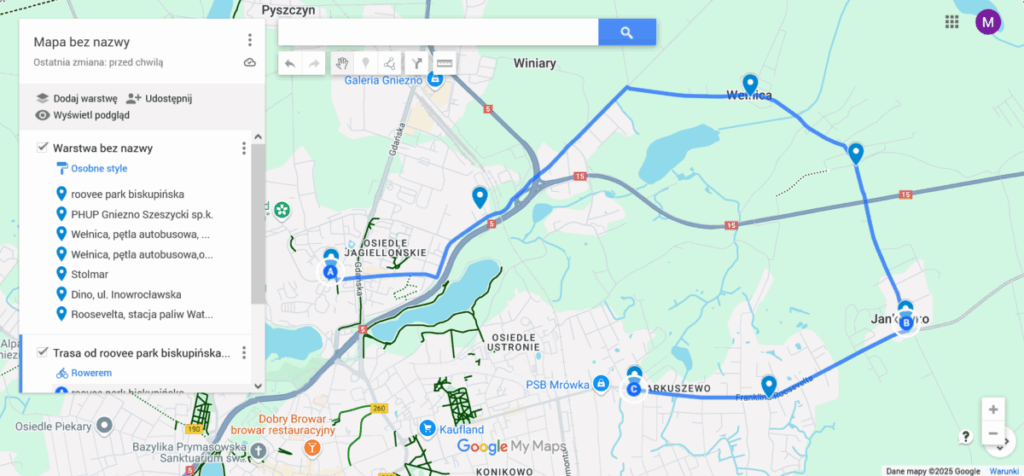Click the map zoom in plus button
Viewport: 1024px width, 476px height.
(x=993, y=409)
